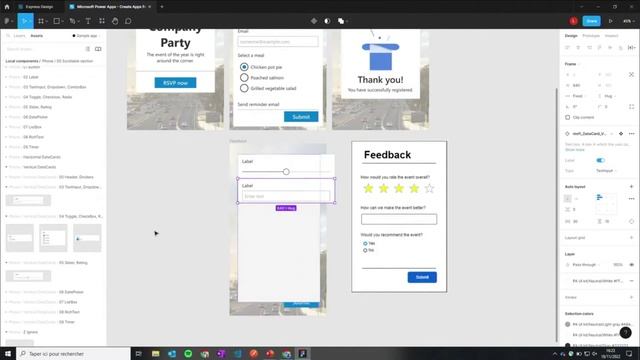
Task: Open the Type TextInput dropdown
Action: [x=607, y=171]
